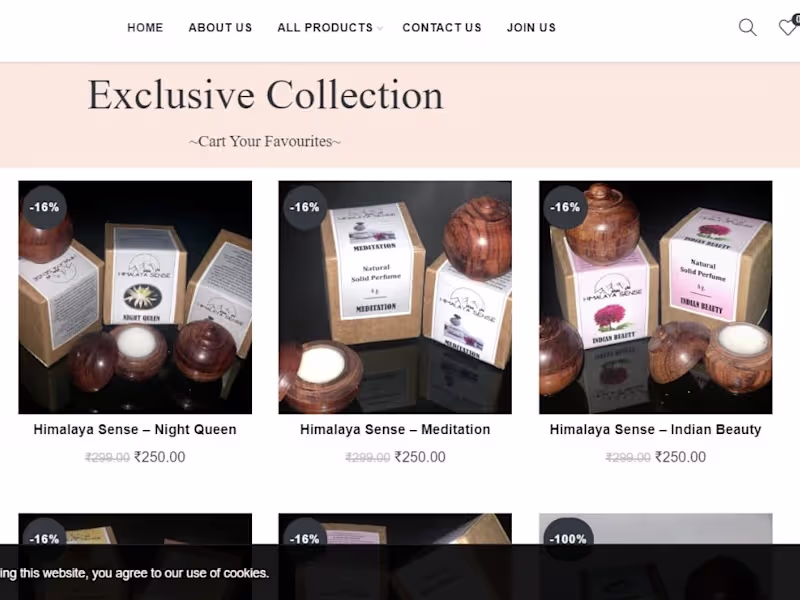Image resolution: width=800 pixels, height=600 pixels.
Task: Open Himalaya Sense – Indian Beauty title
Action: pos(656,430)
